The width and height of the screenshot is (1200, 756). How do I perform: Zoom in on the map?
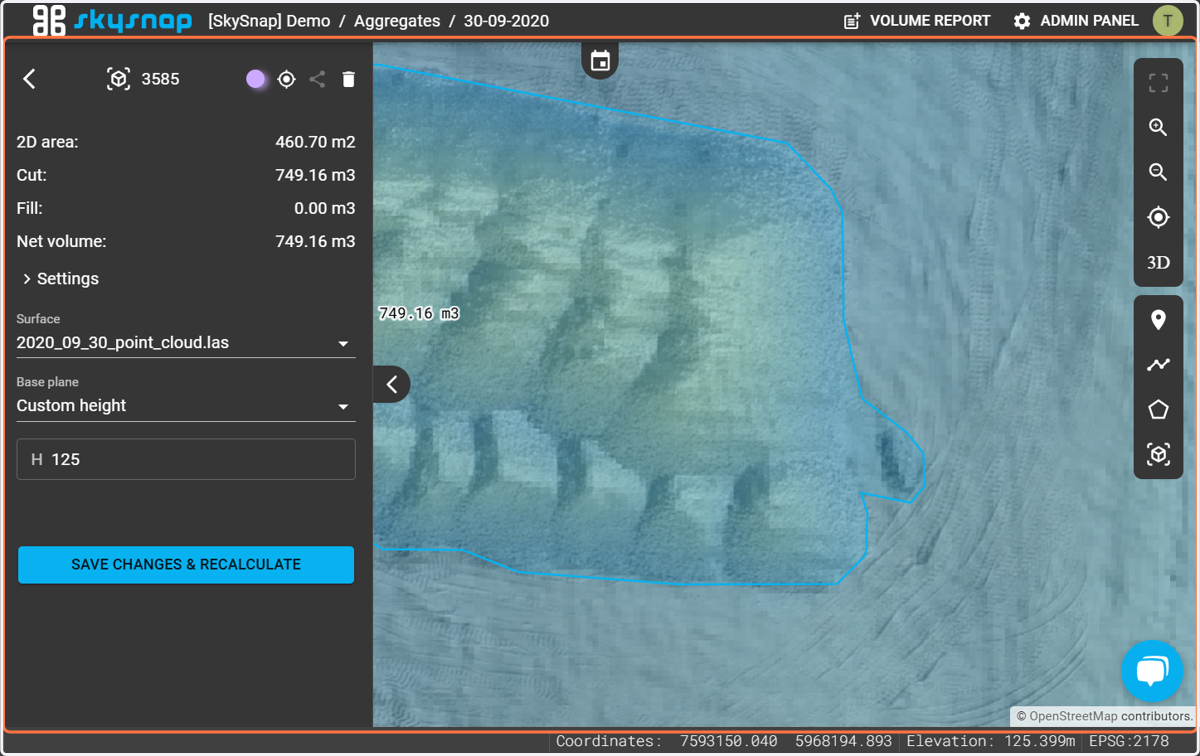pyautogui.click(x=1158, y=128)
